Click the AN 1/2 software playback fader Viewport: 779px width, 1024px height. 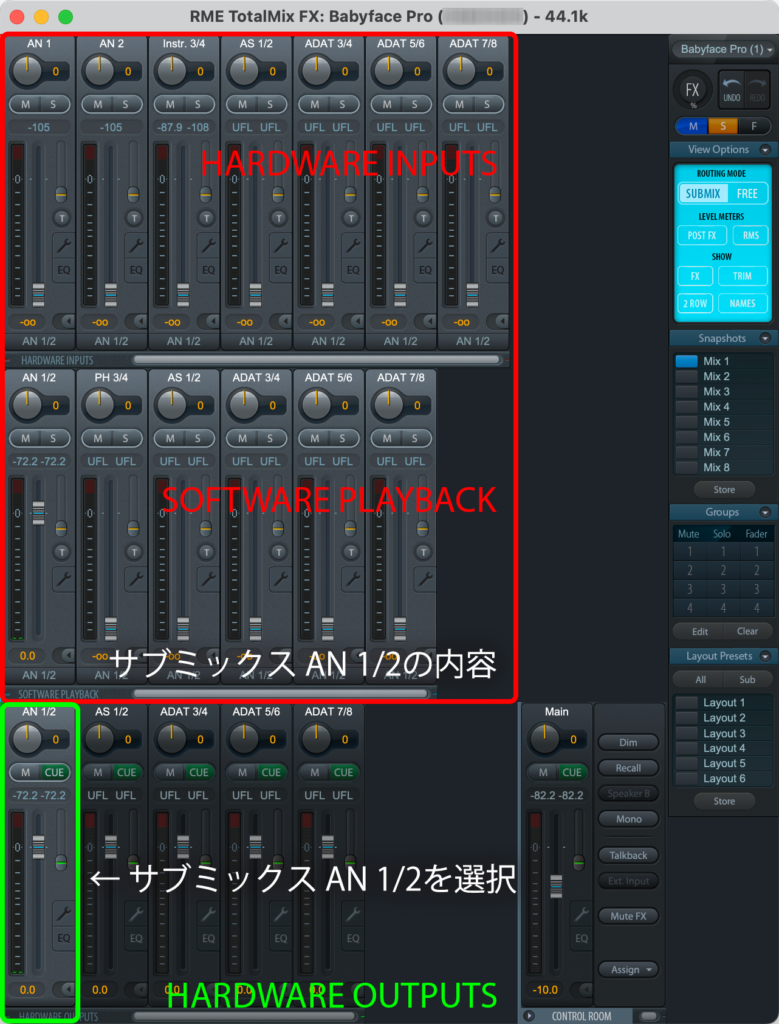click(x=39, y=513)
